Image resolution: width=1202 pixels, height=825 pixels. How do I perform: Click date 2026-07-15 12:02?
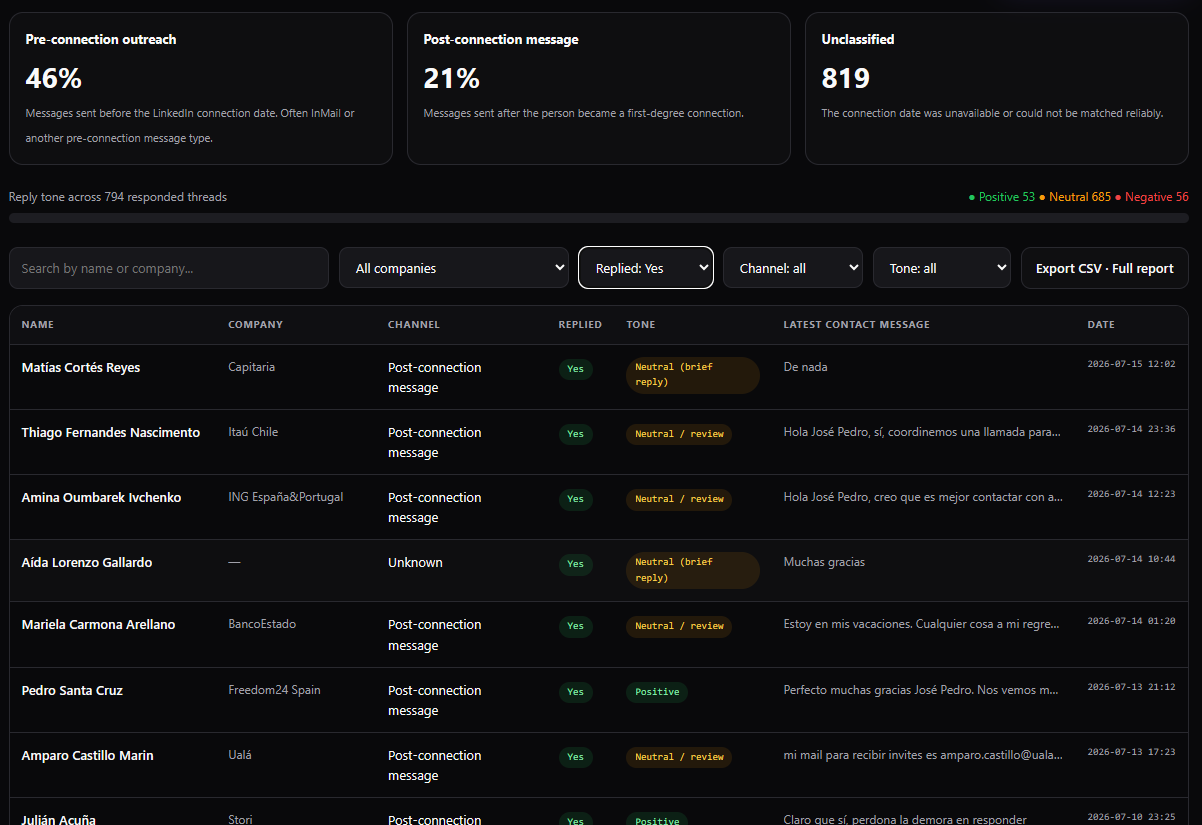pos(1131,364)
